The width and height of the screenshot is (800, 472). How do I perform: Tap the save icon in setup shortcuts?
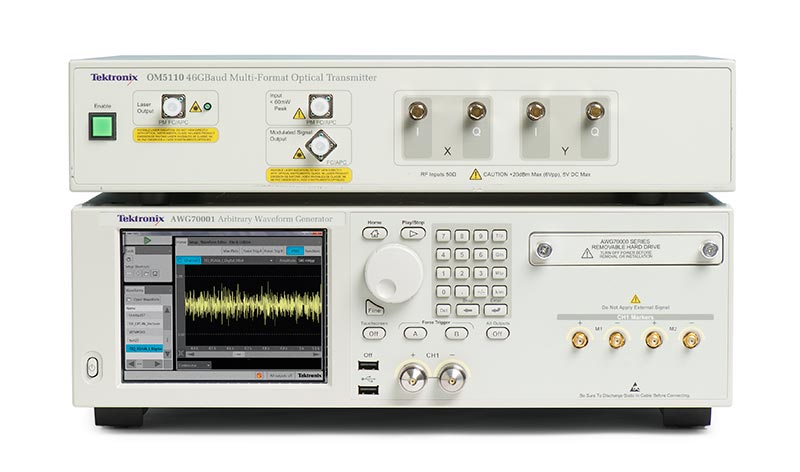[155, 274]
